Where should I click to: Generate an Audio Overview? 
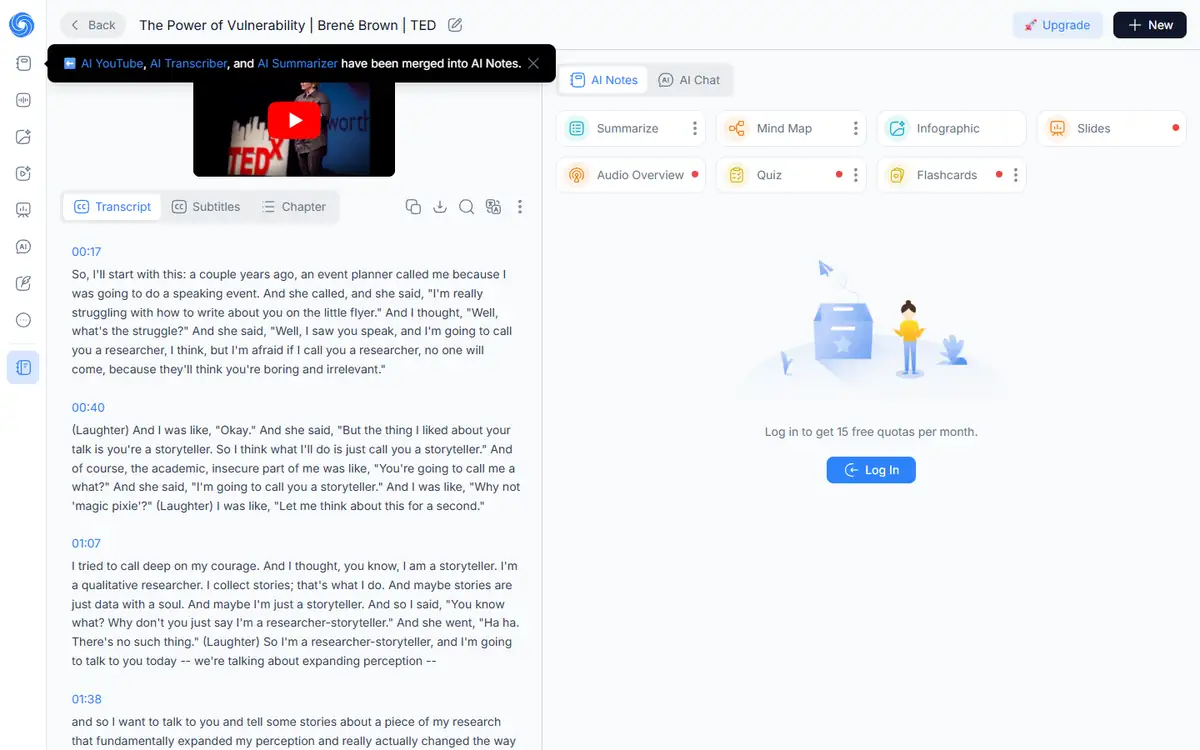631,175
